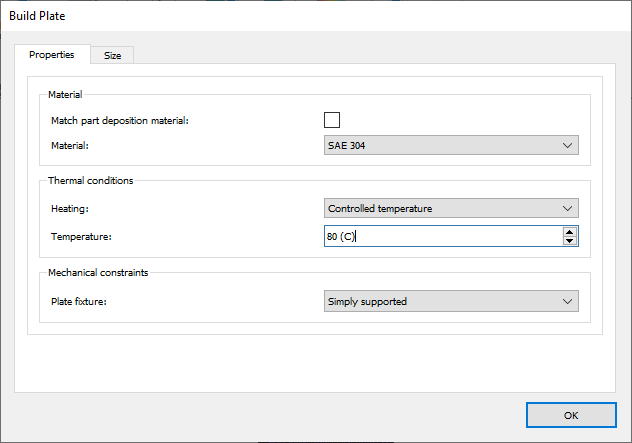
Task: Click the chevron arrow on Material combo box
Action: tap(568, 146)
